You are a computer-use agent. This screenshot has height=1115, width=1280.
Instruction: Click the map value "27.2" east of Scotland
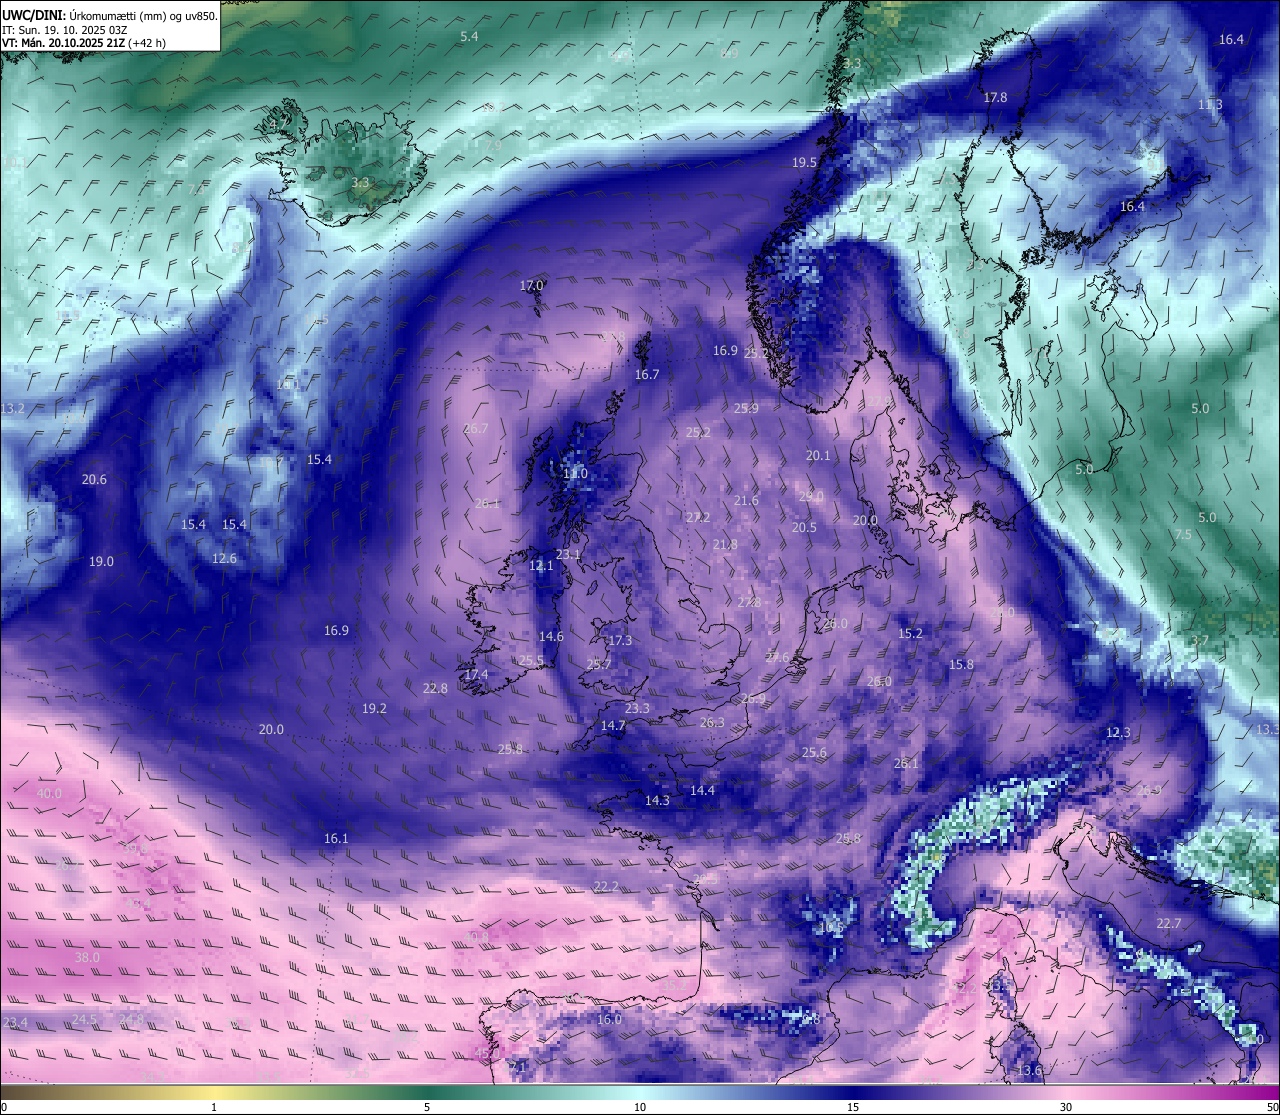coord(698,518)
